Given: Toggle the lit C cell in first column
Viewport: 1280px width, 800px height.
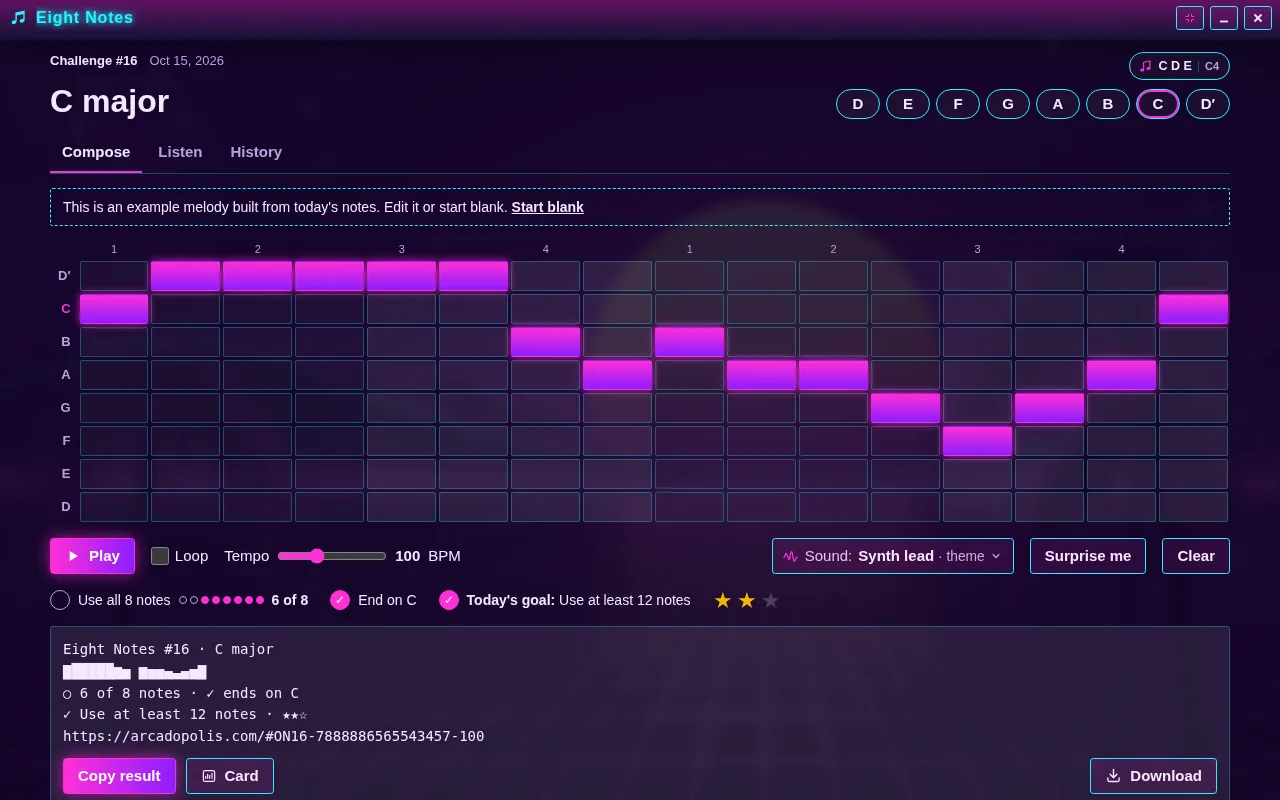Looking at the screenshot, I should tap(114, 309).
